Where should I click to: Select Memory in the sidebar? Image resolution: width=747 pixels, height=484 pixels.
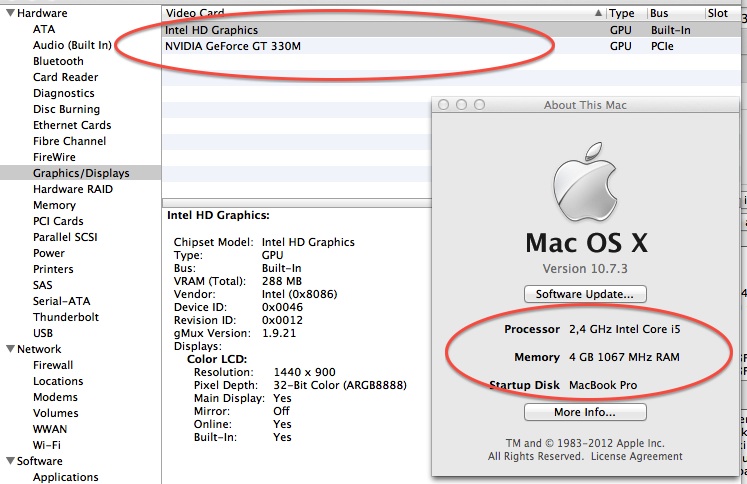[54, 205]
